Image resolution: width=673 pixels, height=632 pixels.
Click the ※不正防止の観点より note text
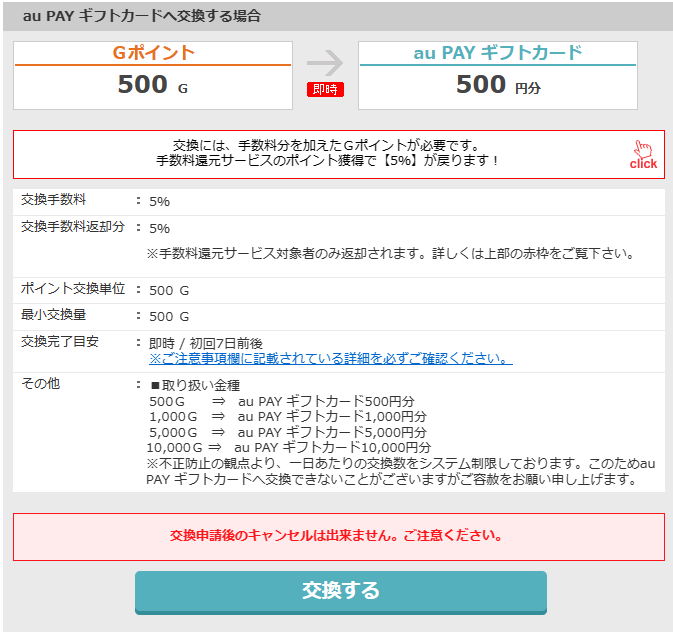coord(401,471)
